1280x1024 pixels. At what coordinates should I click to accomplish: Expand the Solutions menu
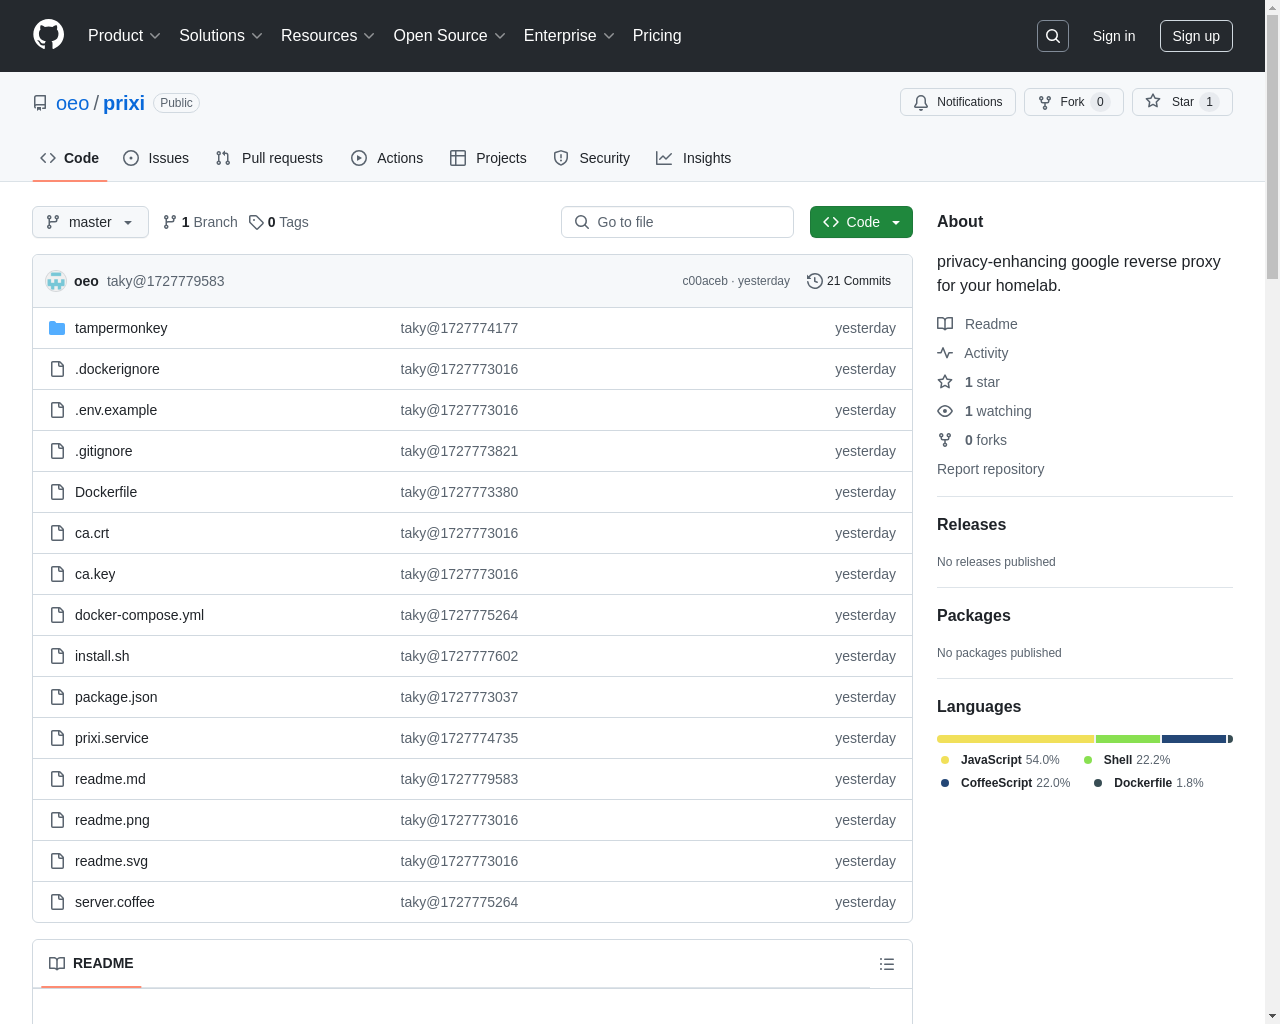[x=221, y=36]
